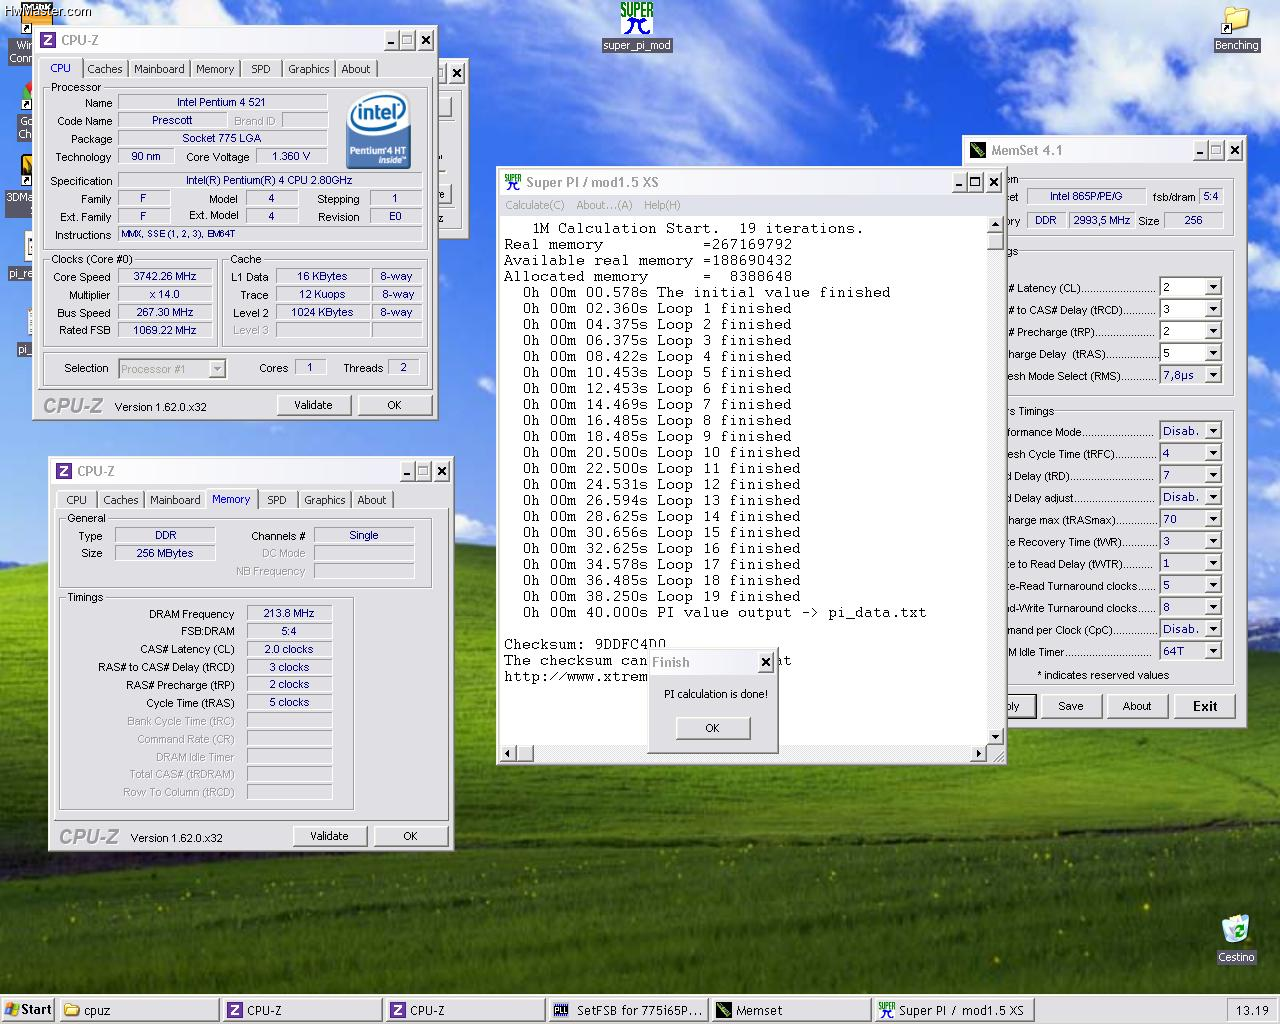Open the Memory tab in top CPU-Z
The height and width of the screenshot is (1024, 1280).
(x=215, y=69)
